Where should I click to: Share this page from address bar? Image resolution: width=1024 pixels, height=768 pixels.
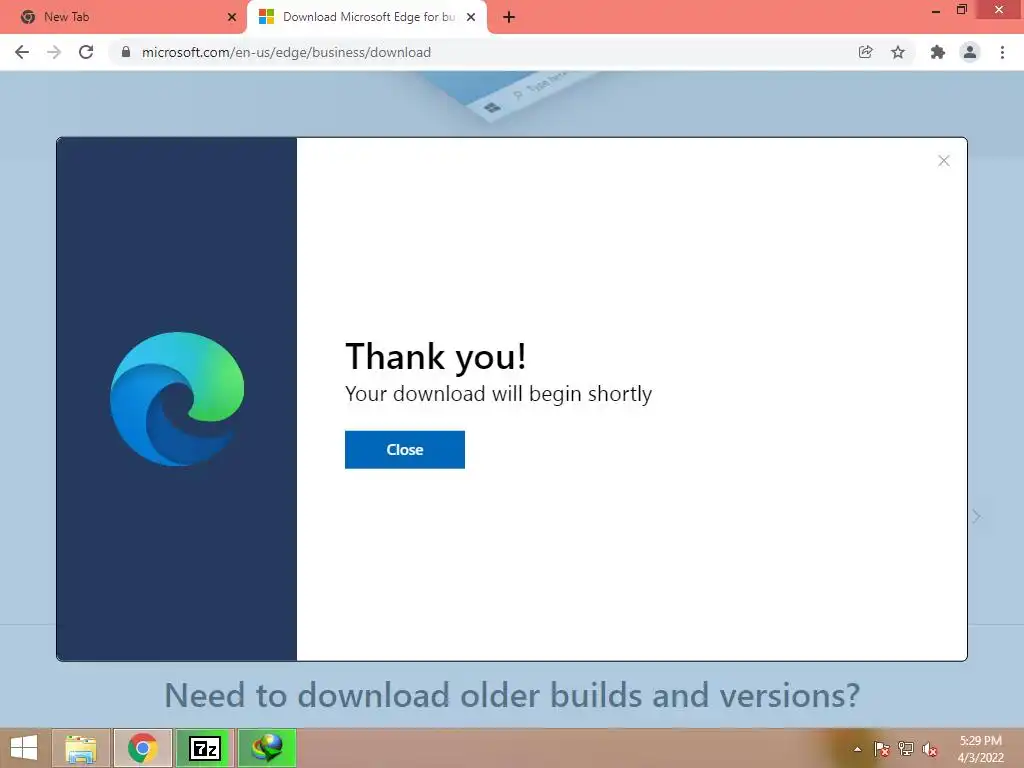[865, 52]
